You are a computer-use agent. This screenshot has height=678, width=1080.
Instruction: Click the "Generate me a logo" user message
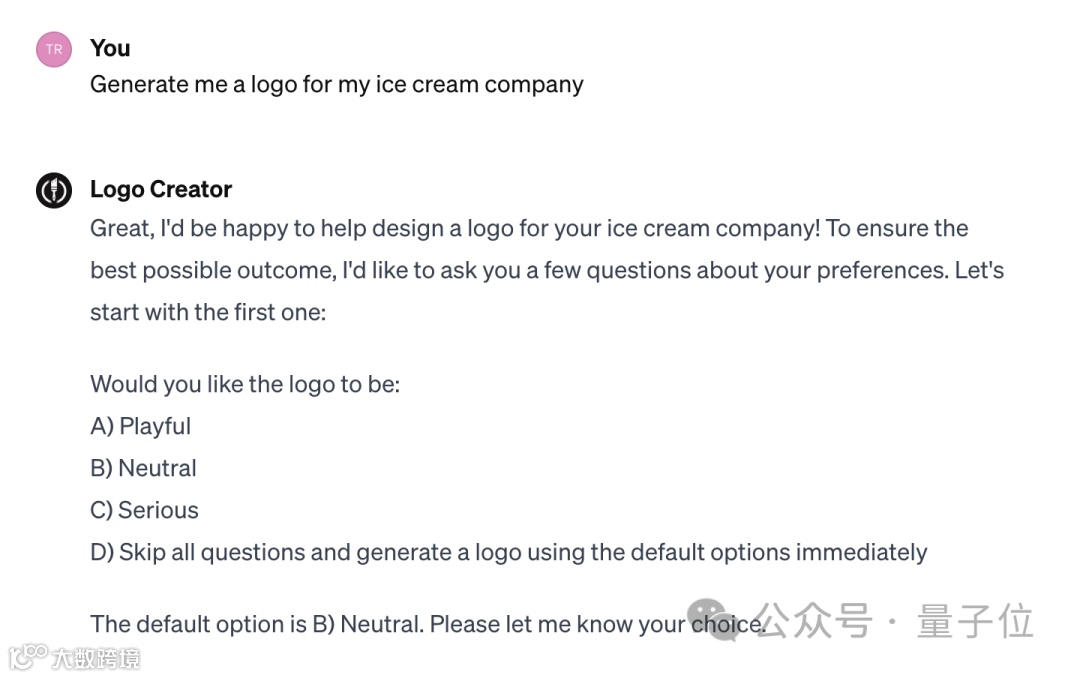click(336, 84)
